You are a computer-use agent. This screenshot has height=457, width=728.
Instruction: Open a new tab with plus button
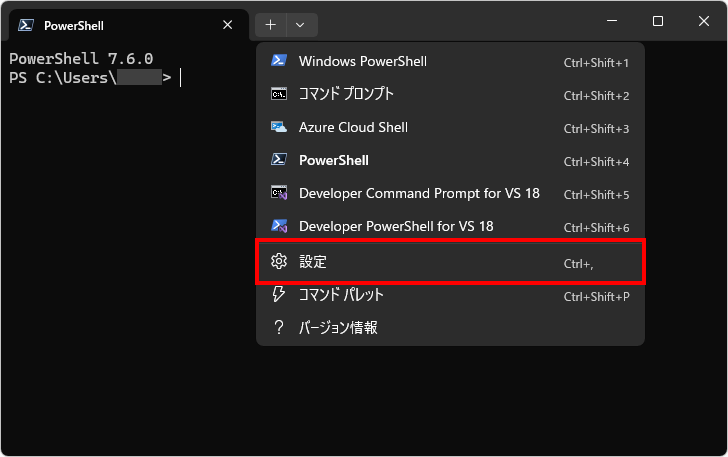pos(271,25)
